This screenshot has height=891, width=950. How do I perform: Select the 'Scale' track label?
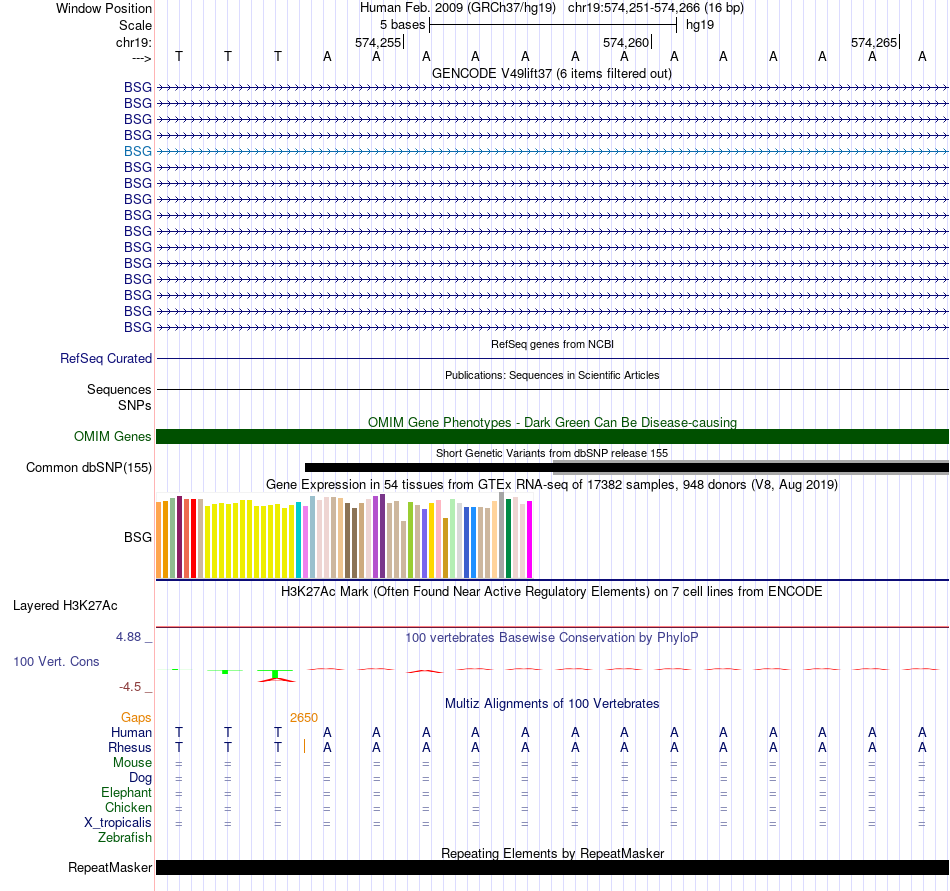click(x=135, y=25)
